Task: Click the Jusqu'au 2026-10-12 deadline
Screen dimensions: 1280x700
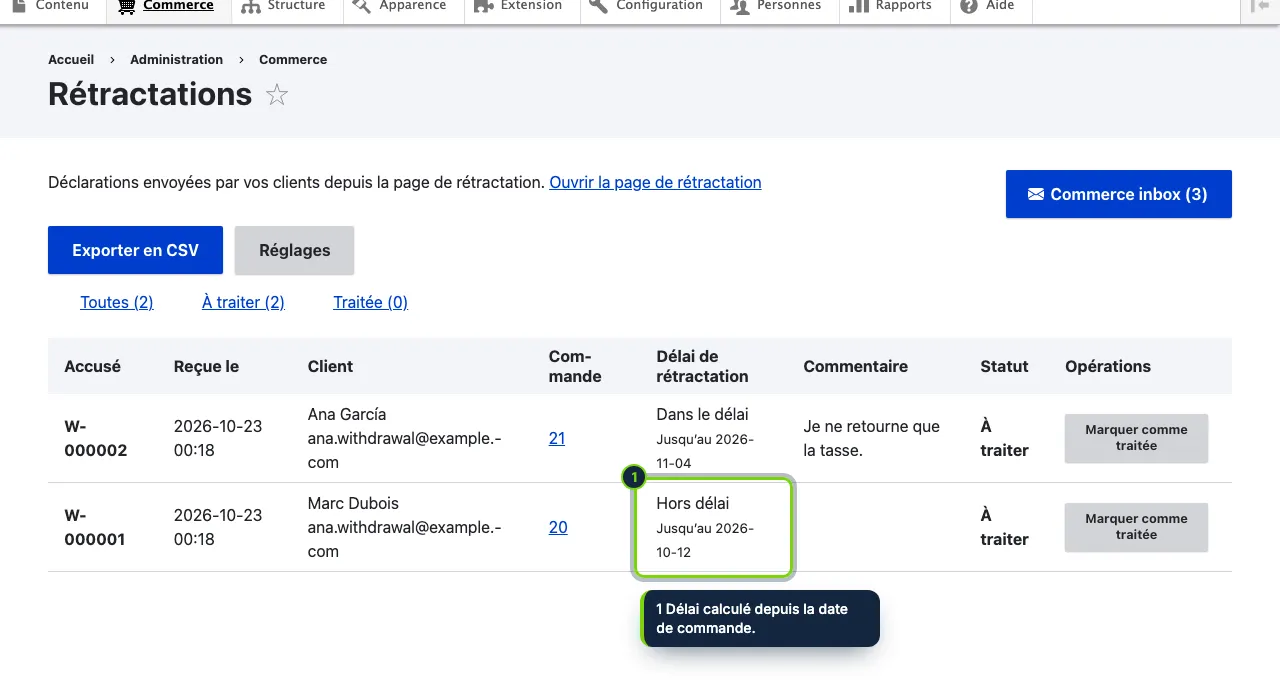Action: (x=705, y=540)
